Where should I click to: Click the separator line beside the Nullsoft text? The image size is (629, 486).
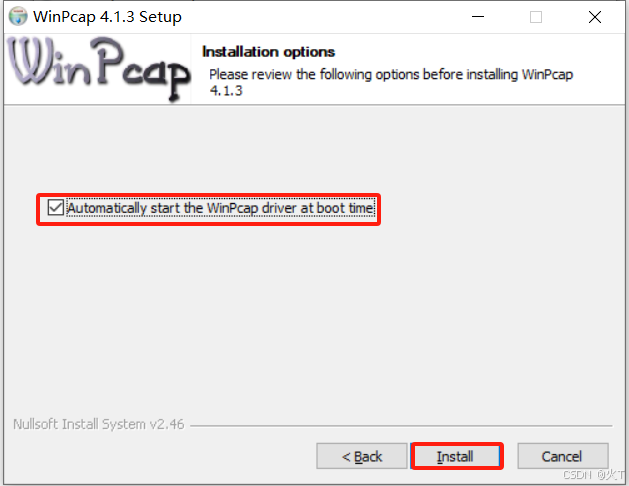click(x=401, y=425)
